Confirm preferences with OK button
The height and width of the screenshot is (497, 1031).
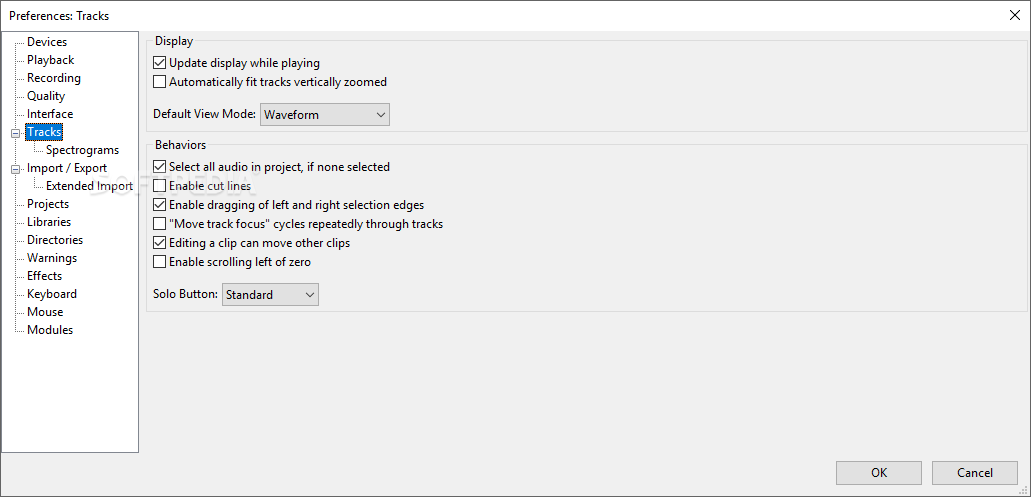pyautogui.click(x=879, y=473)
